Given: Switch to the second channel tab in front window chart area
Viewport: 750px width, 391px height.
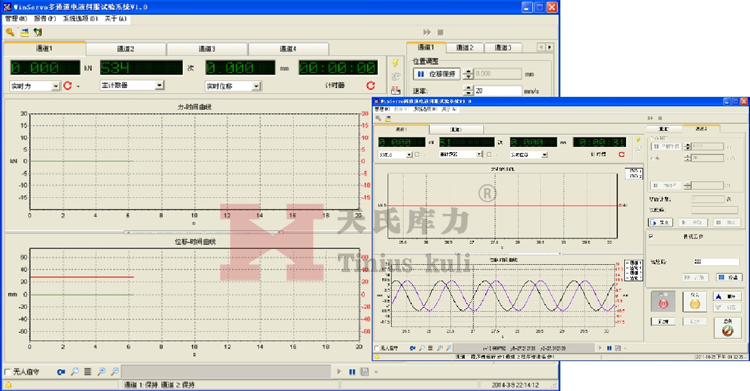Looking at the screenshot, I should (x=456, y=129).
